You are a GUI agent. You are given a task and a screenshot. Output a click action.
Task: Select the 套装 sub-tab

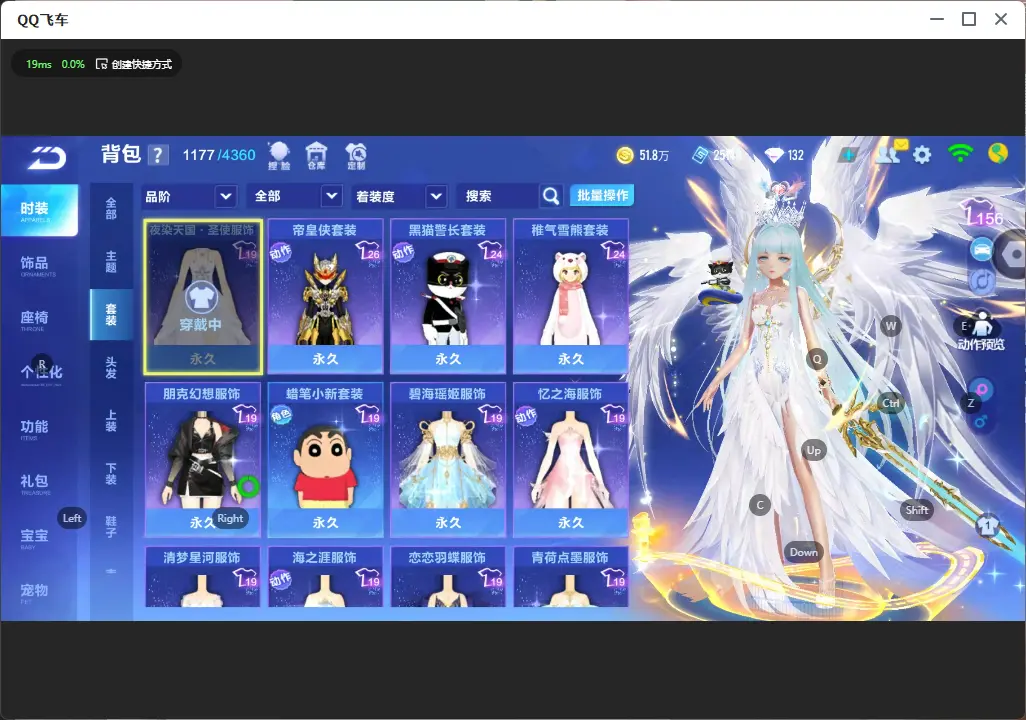click(111, 315)
